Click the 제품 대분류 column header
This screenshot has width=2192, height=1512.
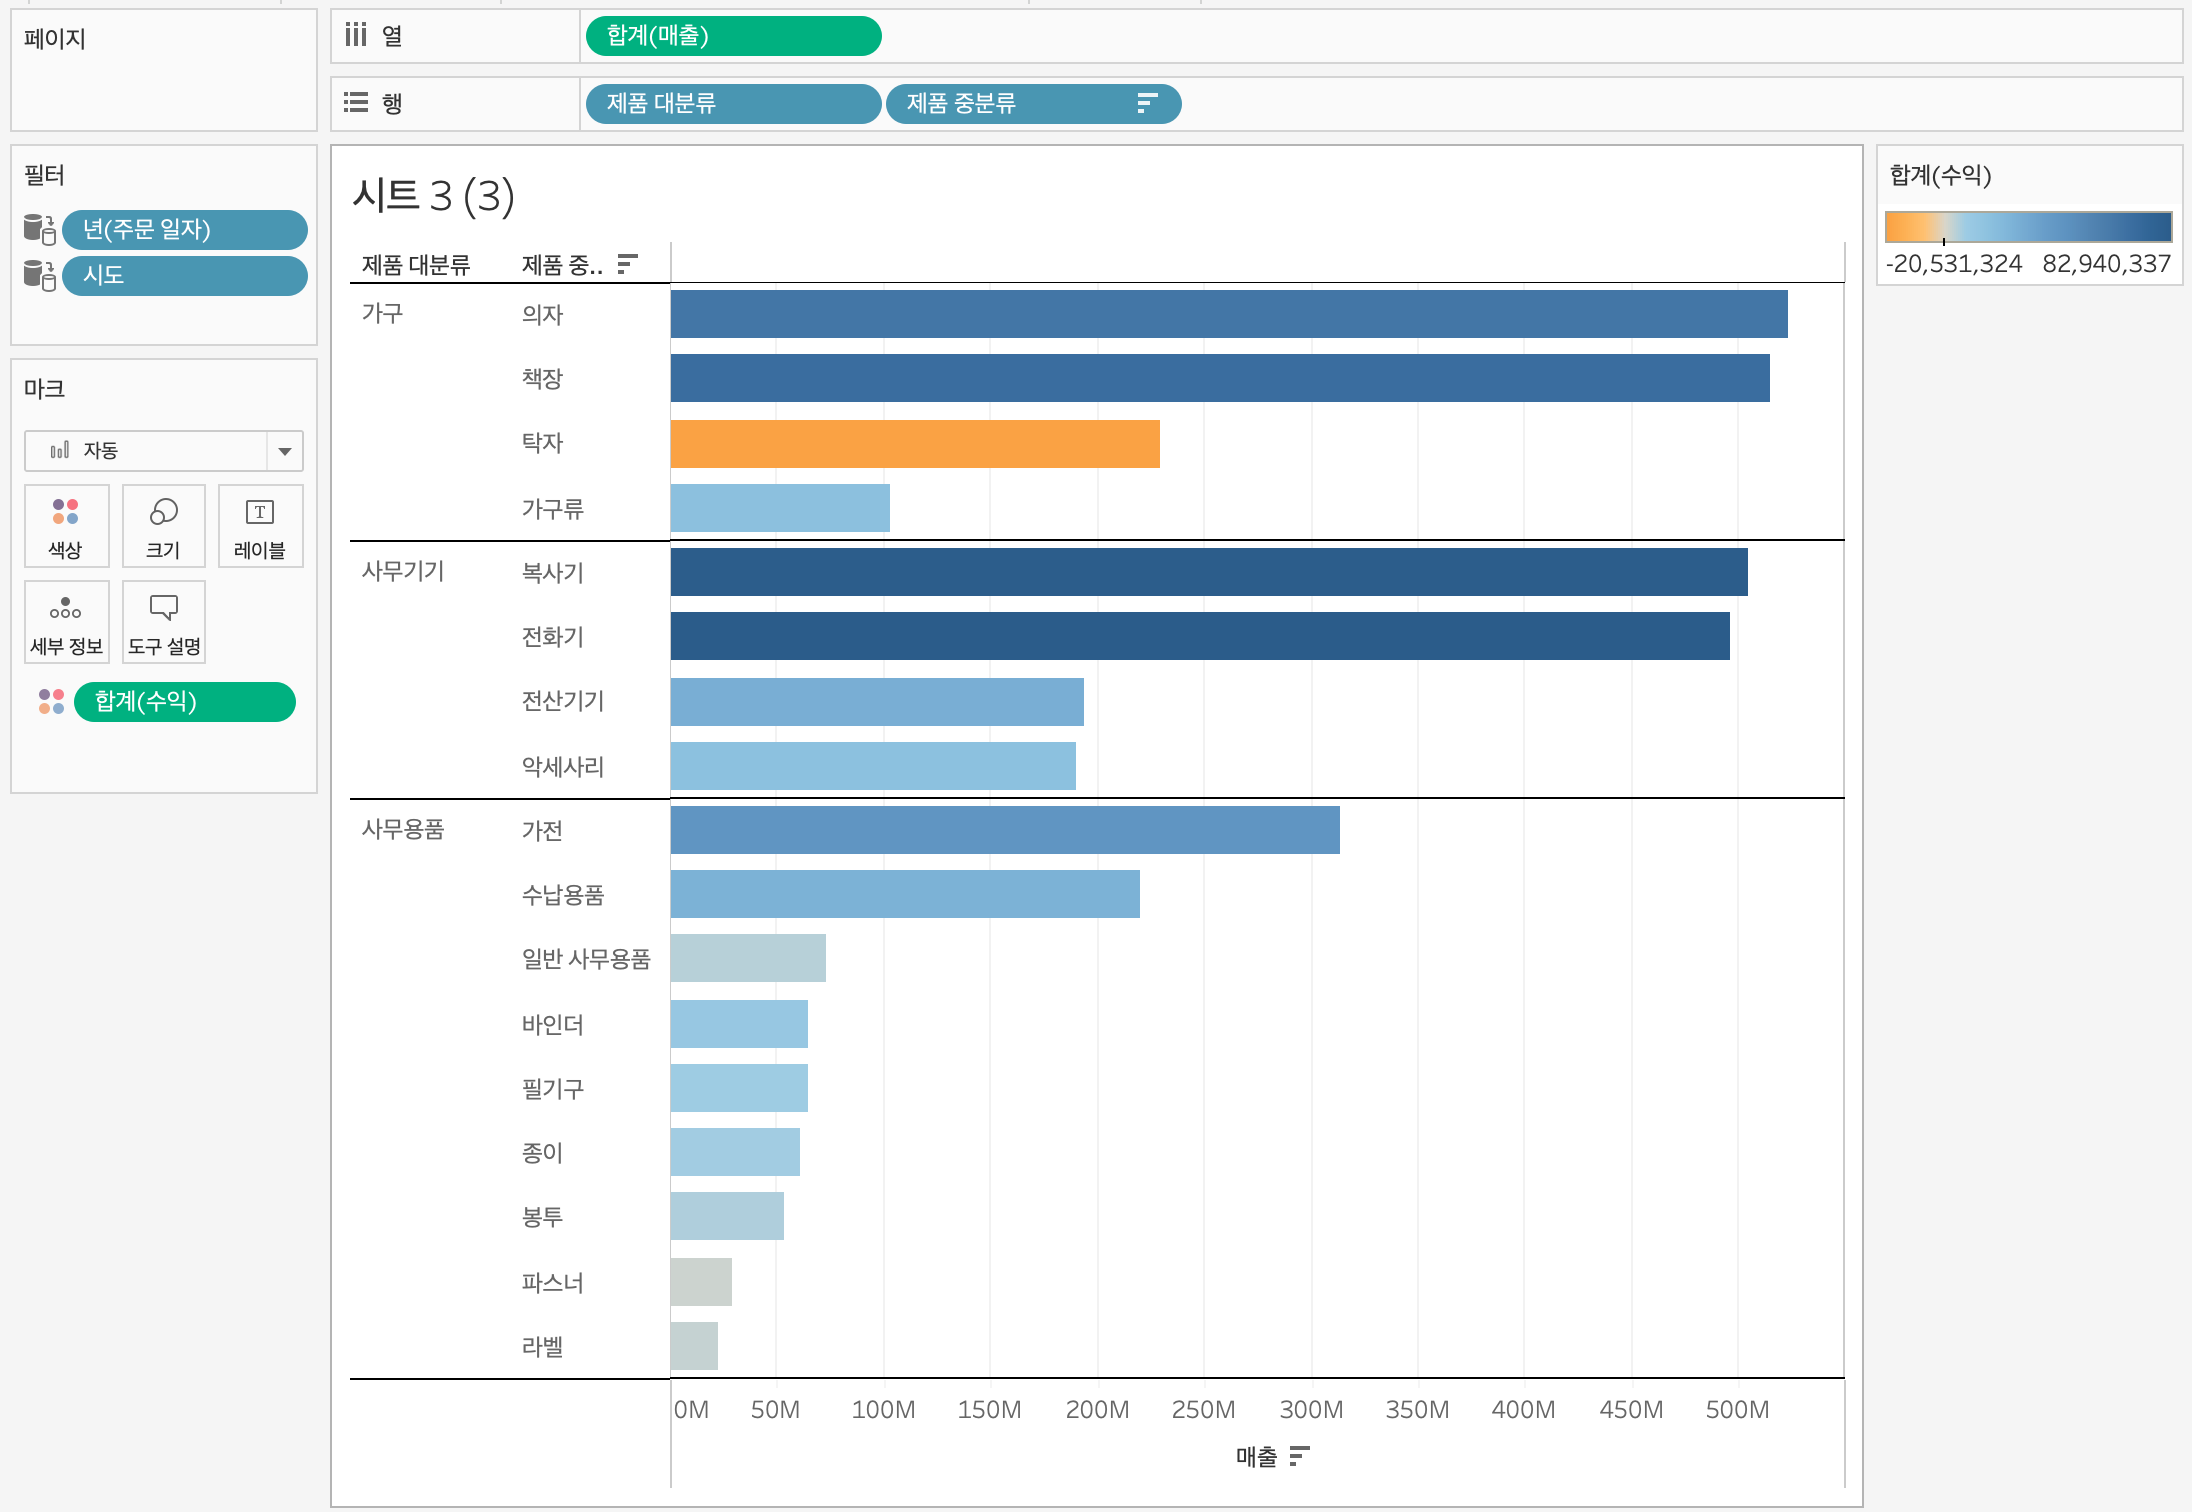click(416, 265)
